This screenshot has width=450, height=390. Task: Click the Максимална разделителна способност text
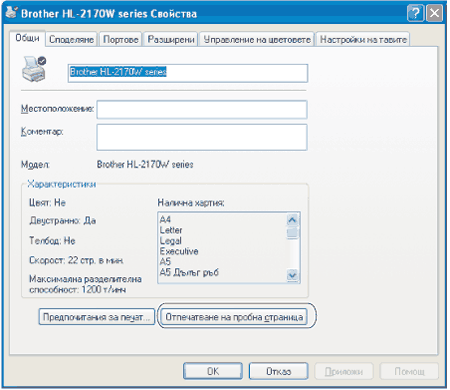click(85, 284)
